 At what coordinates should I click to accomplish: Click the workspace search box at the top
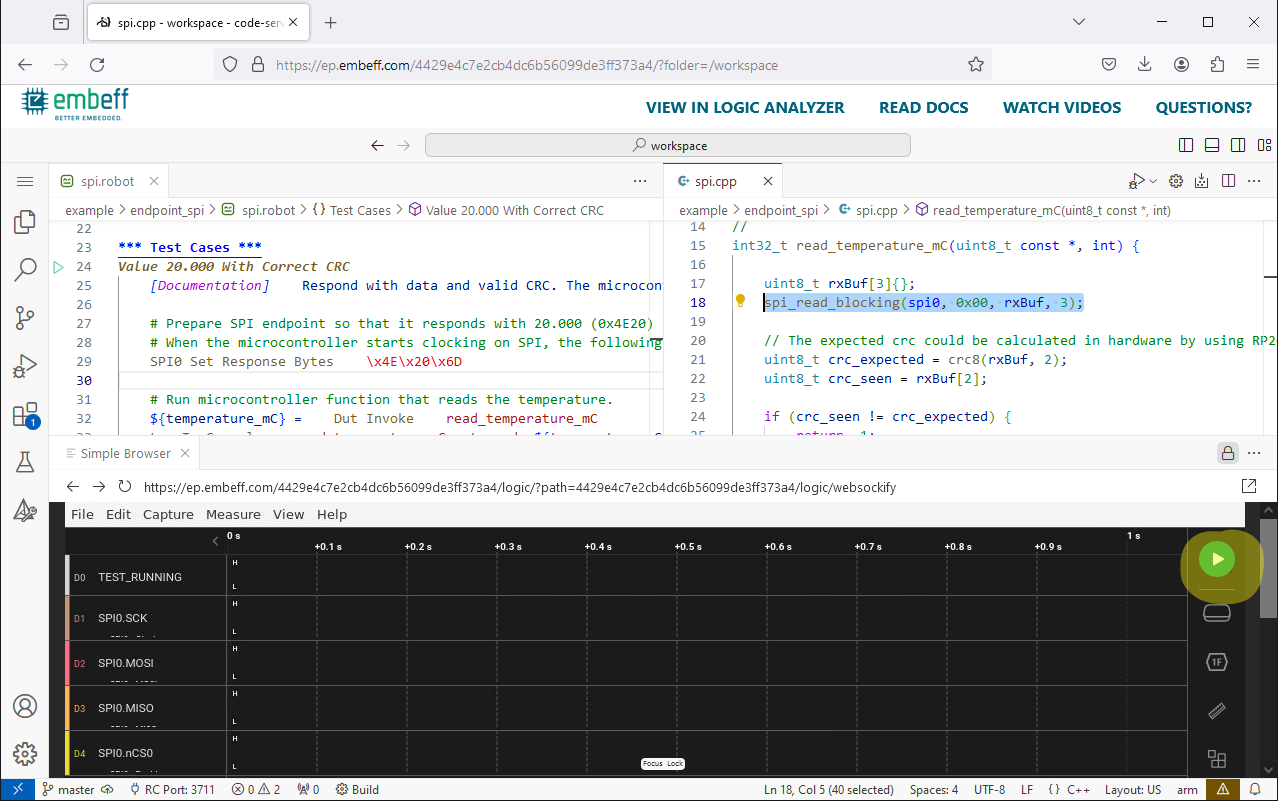pos(668,145)
